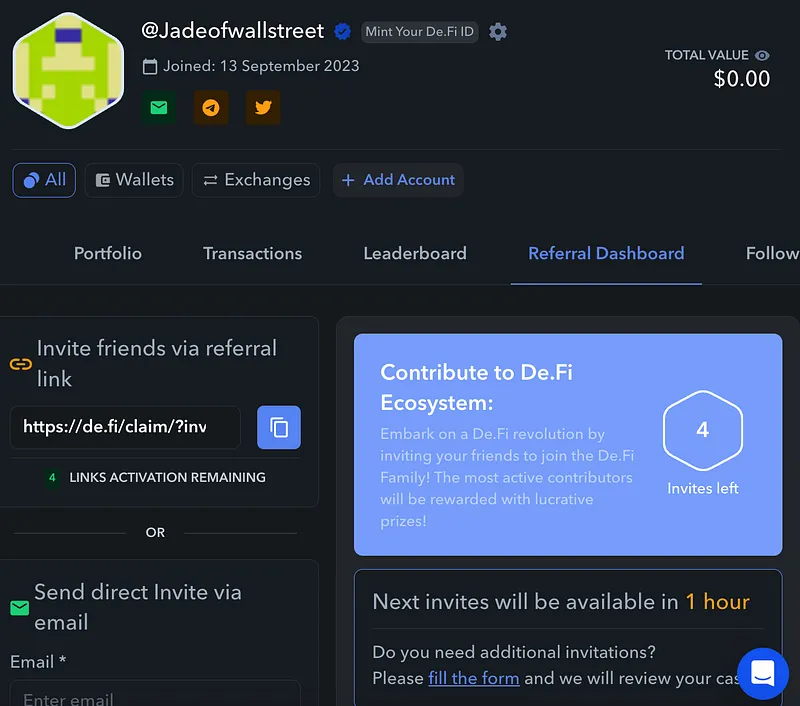Image resolution: width=800 pixels, height=706 pixels.
Task: Open the chat support bubble
Action: pos(763,673)
